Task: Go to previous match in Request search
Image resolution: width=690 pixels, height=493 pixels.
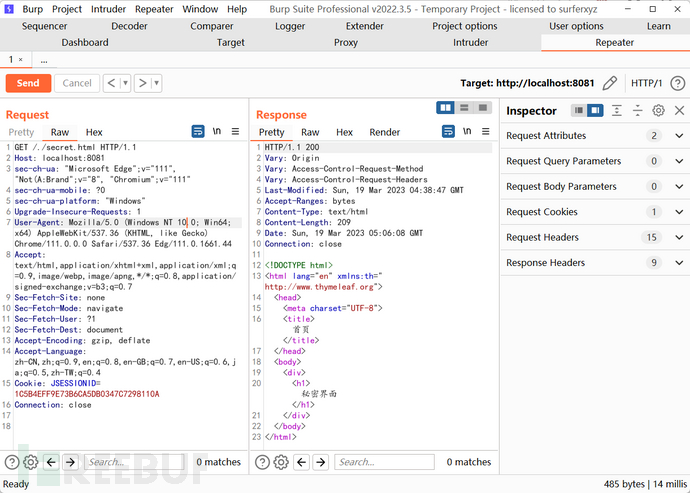Action: coord(51,462)
